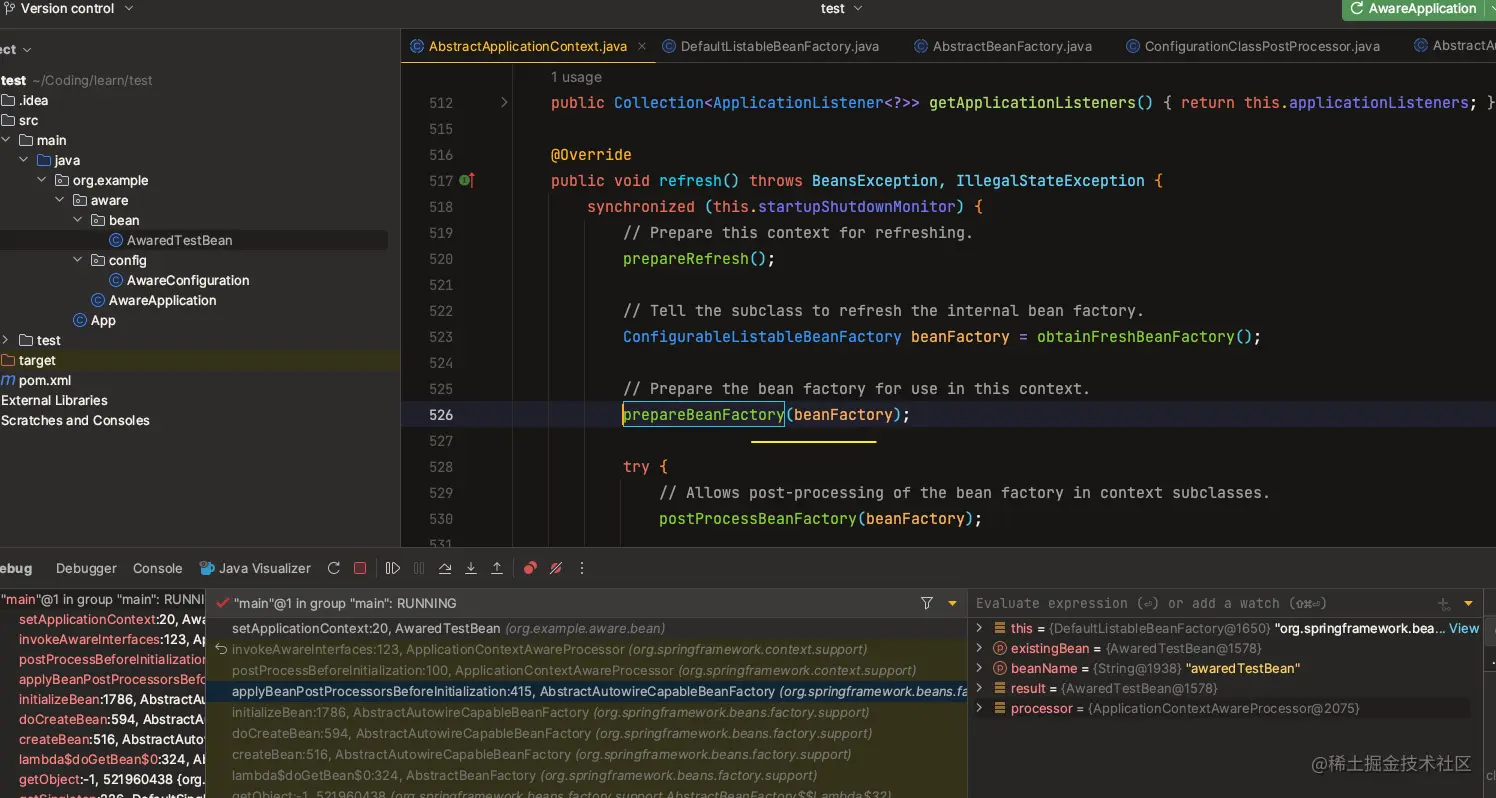Open more debug actions menu

(x=582, y=568)
